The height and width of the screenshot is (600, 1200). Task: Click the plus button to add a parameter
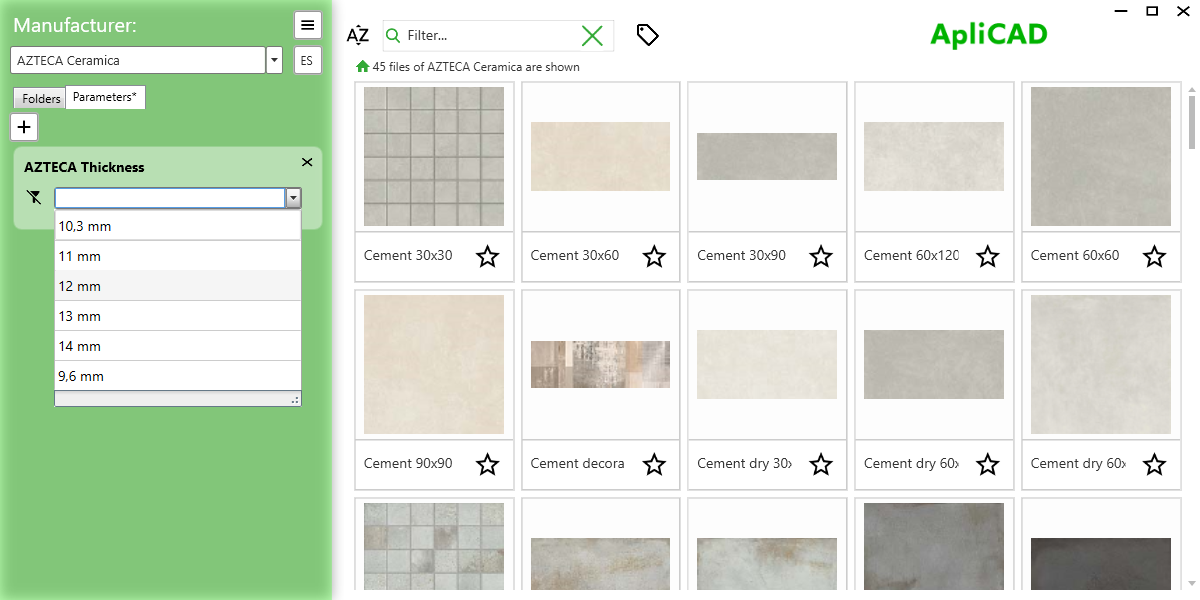23,126
